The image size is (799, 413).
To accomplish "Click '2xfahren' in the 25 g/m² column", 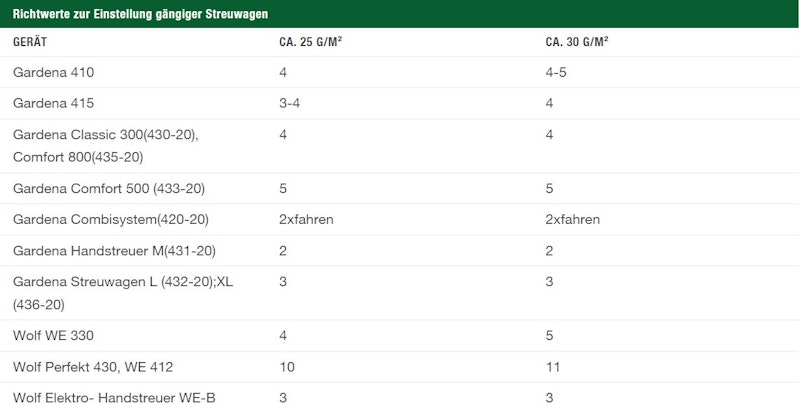I will pyautogui.click(x=306, y=220).
